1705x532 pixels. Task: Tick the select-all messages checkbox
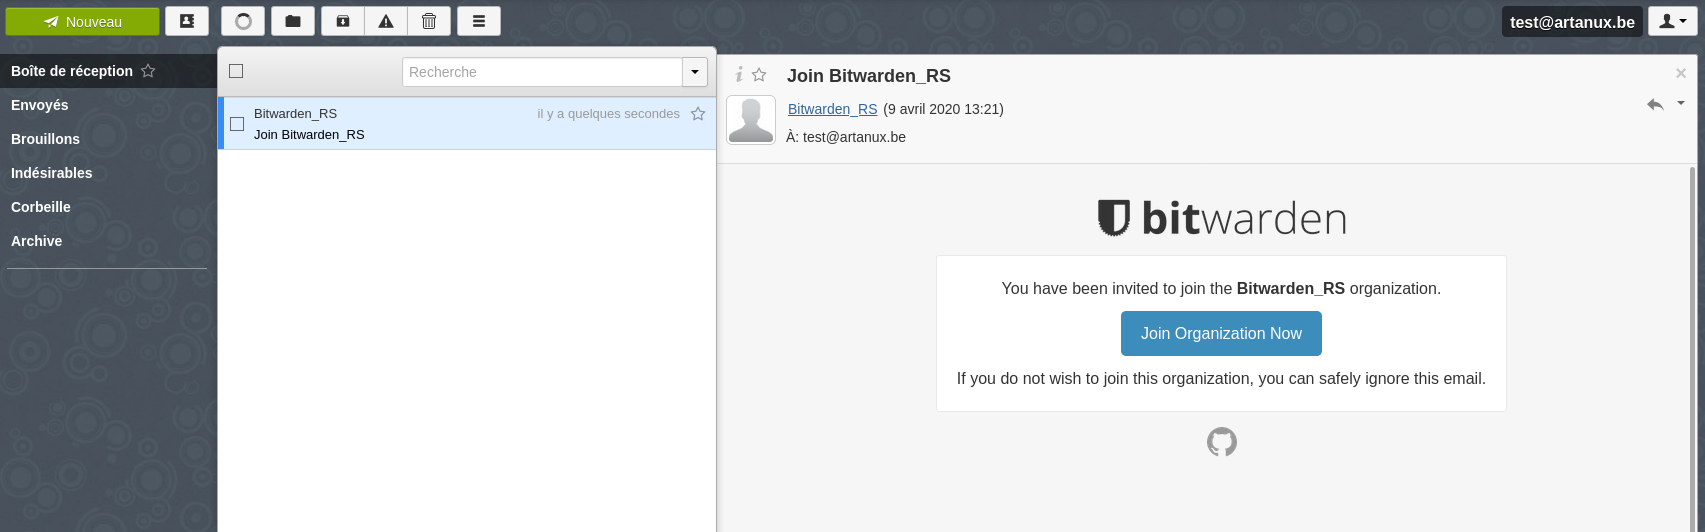coord(236,71)
